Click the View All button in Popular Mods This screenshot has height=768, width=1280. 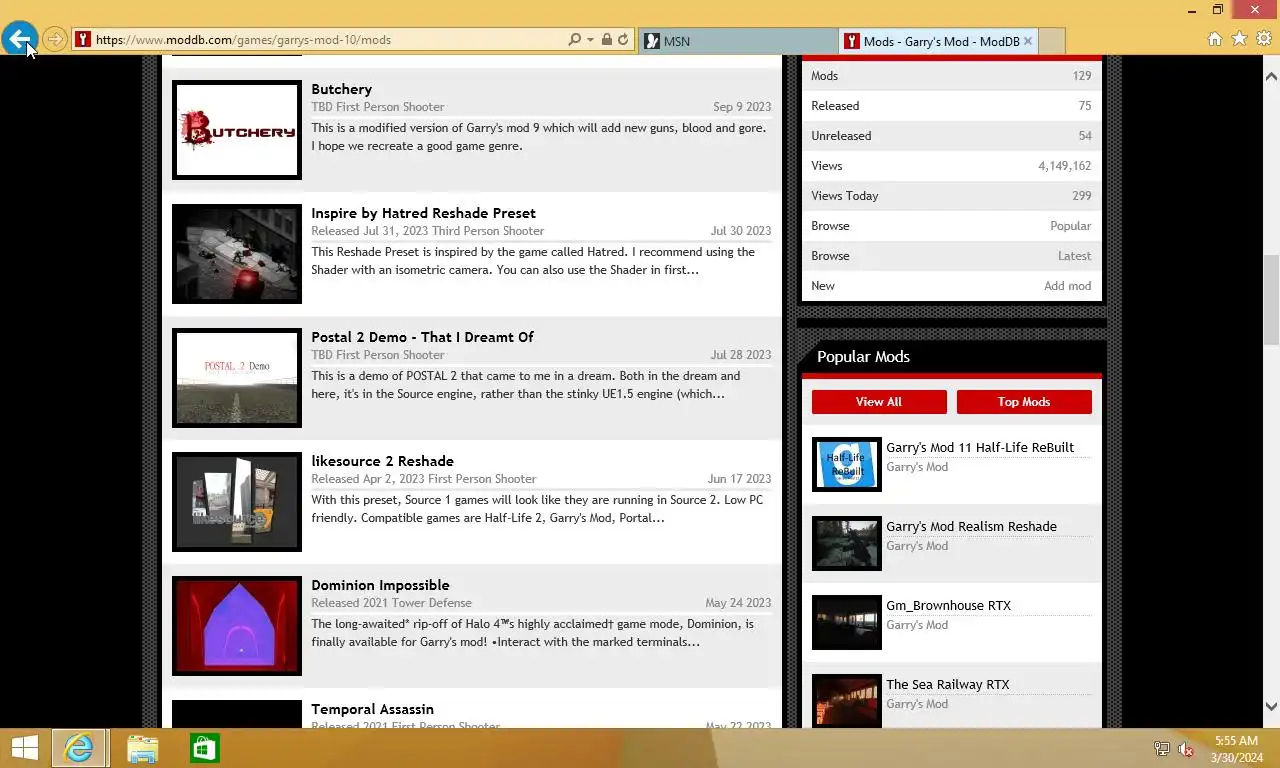click(879, 402)
